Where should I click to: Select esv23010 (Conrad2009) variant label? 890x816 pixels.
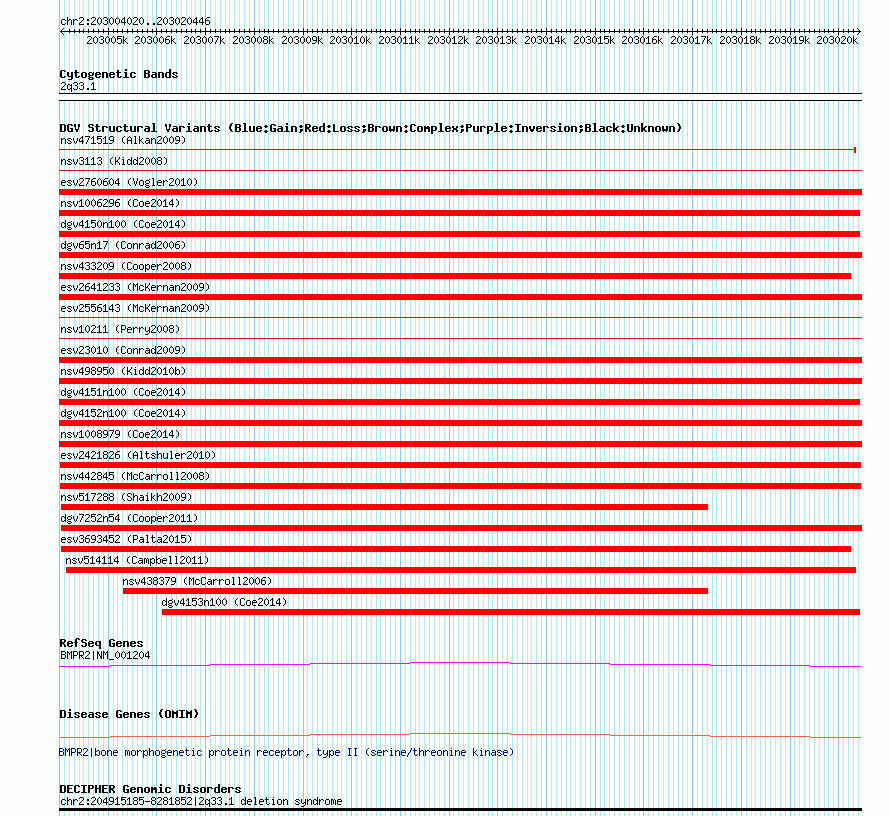123,350
